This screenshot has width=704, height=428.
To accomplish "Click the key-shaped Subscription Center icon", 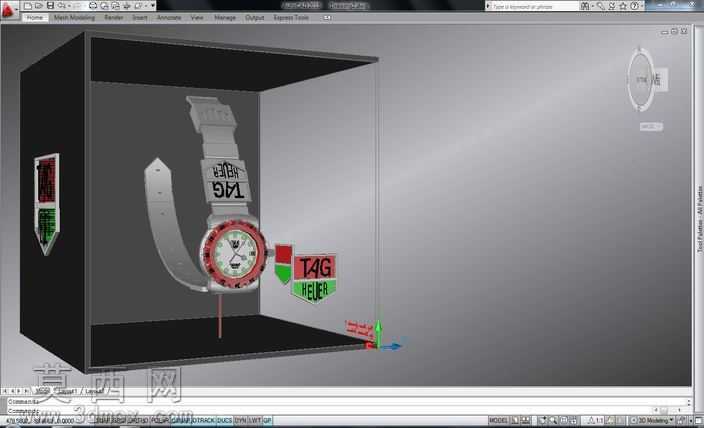I will tap(600, 6).
